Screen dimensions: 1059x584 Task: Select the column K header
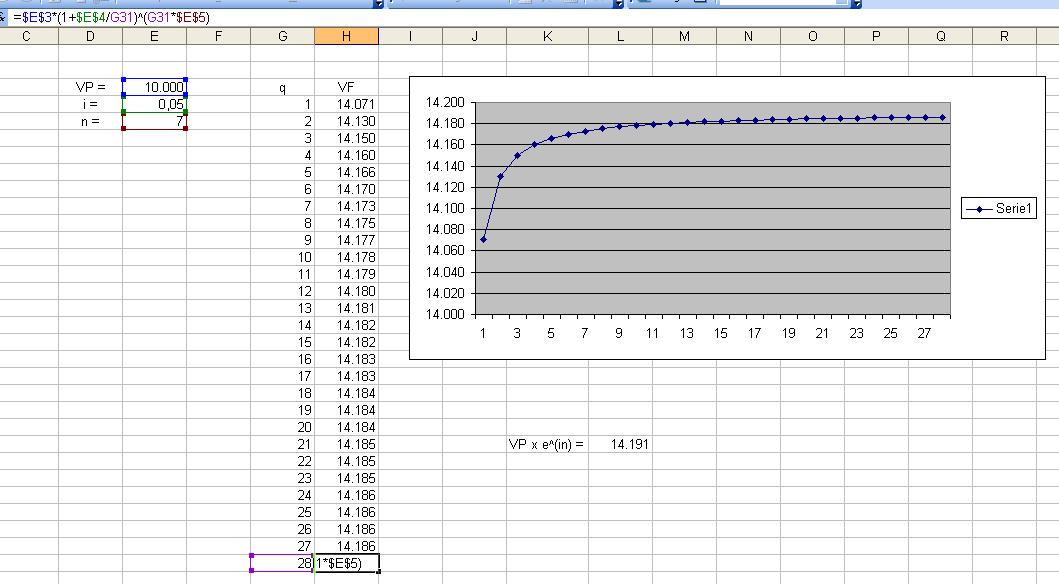[x=547, y=36]
